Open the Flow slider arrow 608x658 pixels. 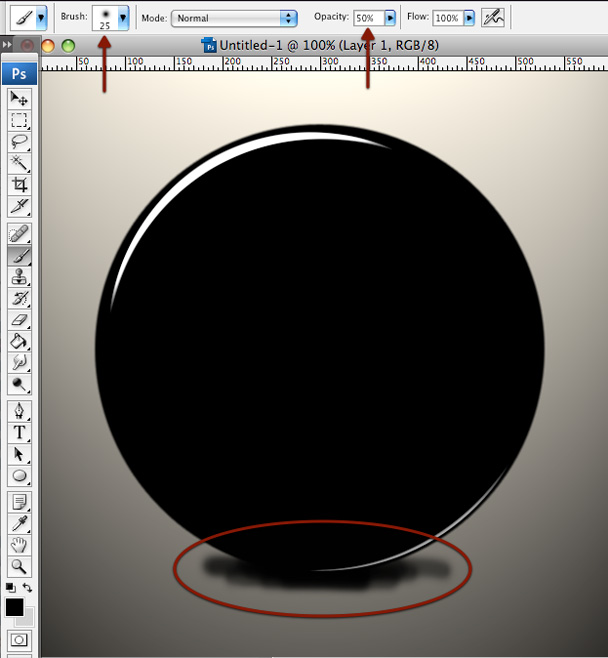tap(470, 18)
